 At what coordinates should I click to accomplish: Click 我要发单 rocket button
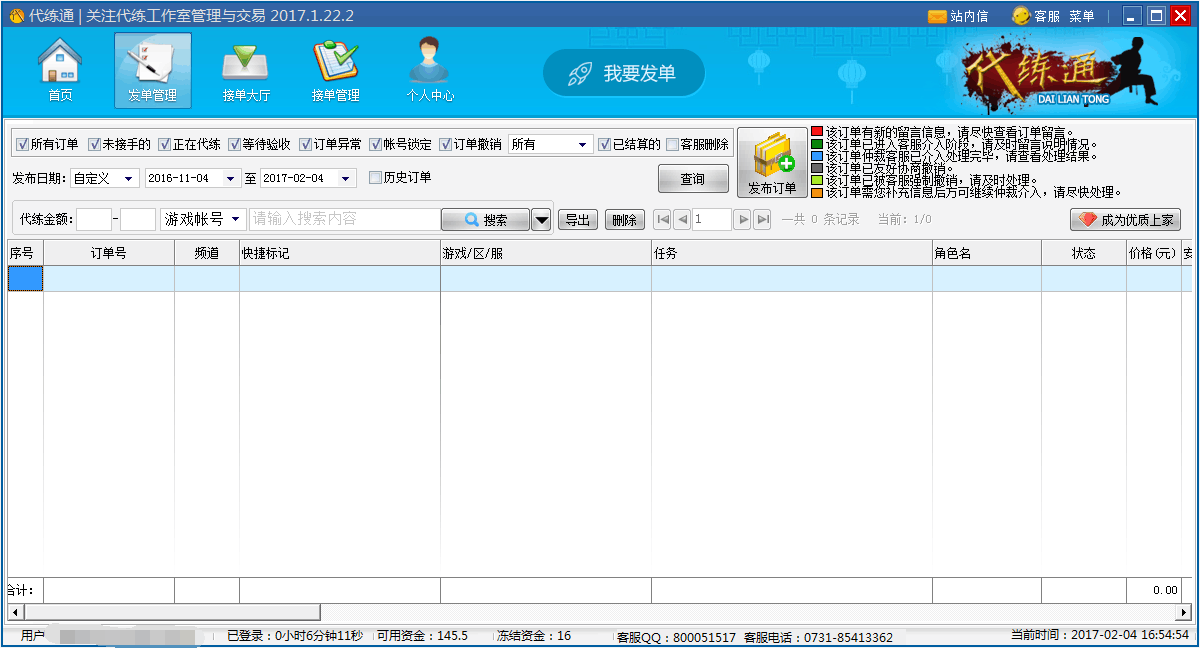(624, 73)
